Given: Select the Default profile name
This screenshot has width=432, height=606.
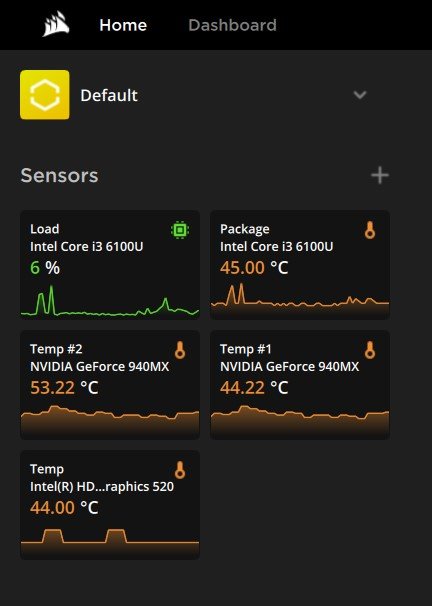Looking at the screenshot, I should [109, 95].
